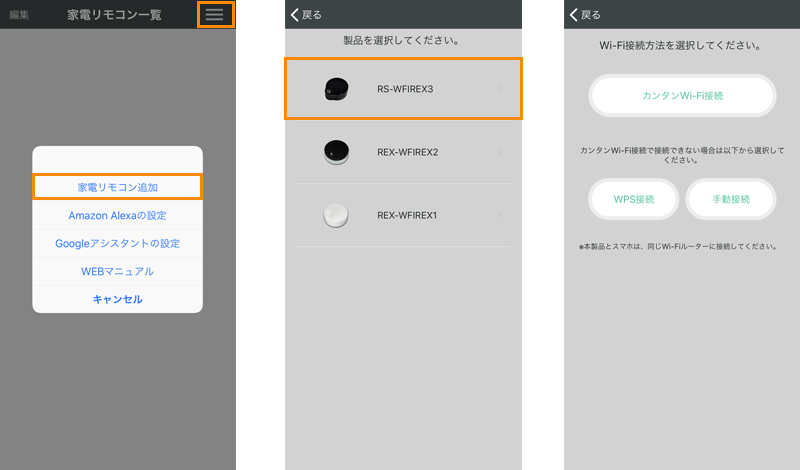Image resolution: width=800 pixels, height=470 pixels.
Task: Click white REX-WFIREX1 device thumbnail
Action: coord(336,215)
